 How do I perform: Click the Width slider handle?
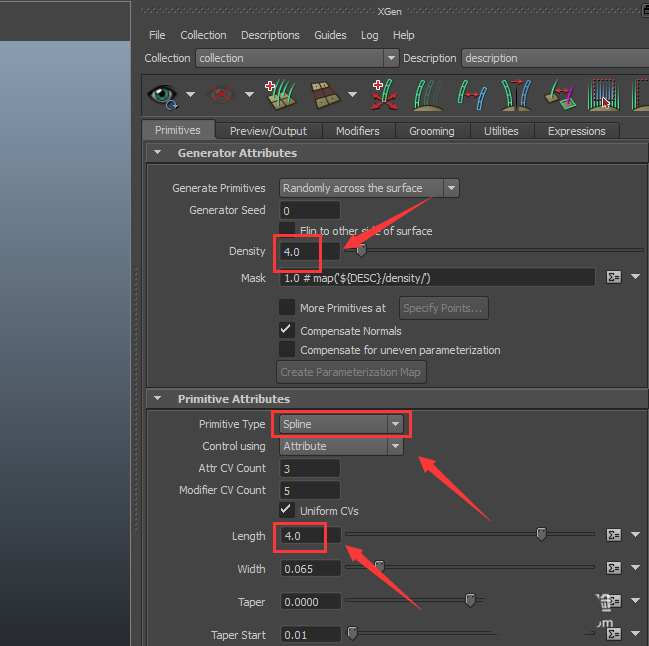pos(379,567)
